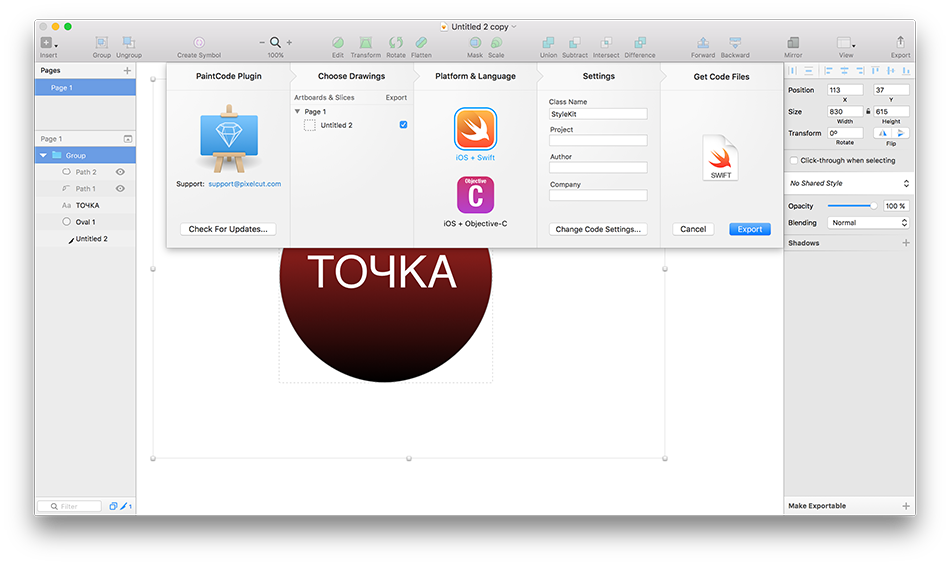Collapse the Group layer
Image resolution: width=950 pixels, height=565 pixels.
coord(43,156)
